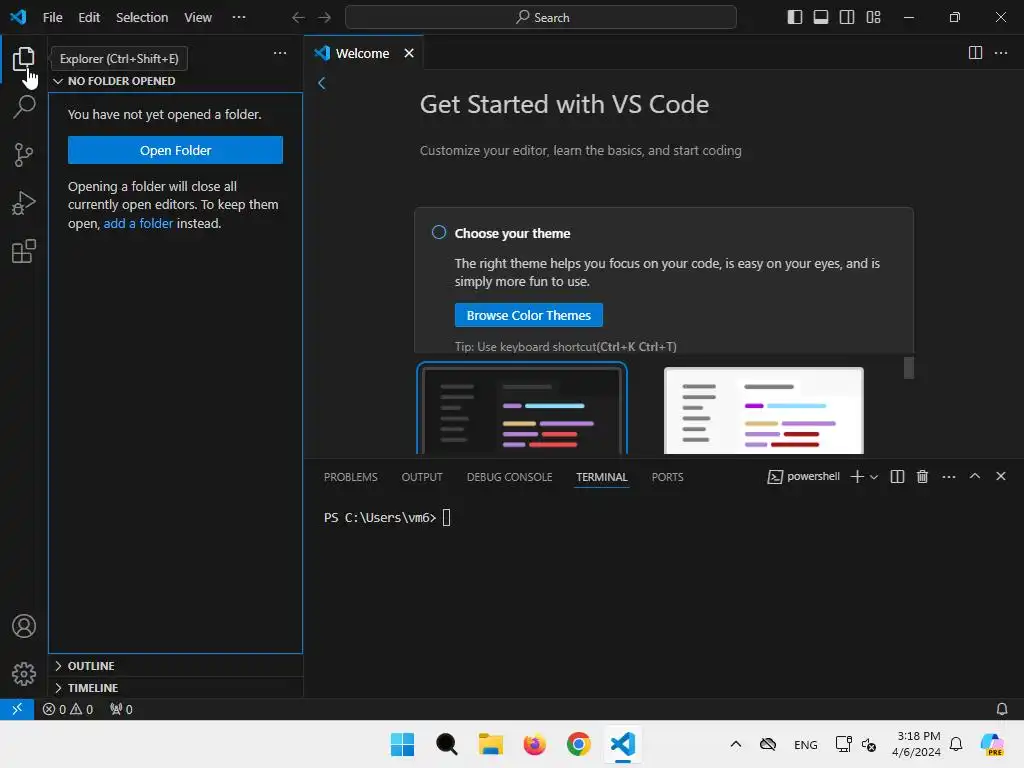Screen dimensions: 1024x768
Task: Open Explorer views and more actions ellipsis
Action: click(280, 53)
